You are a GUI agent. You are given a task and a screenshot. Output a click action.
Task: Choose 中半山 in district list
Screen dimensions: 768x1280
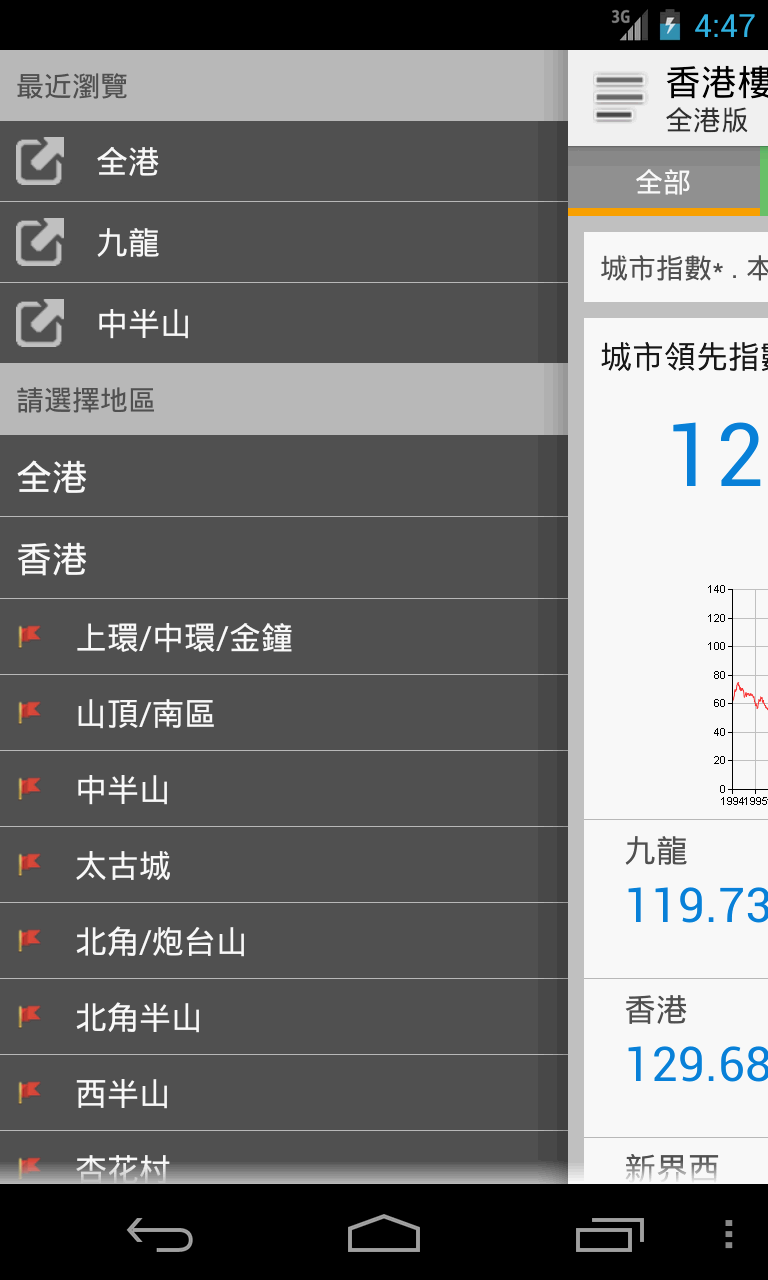pyautogui.click(x=284, y=789)
